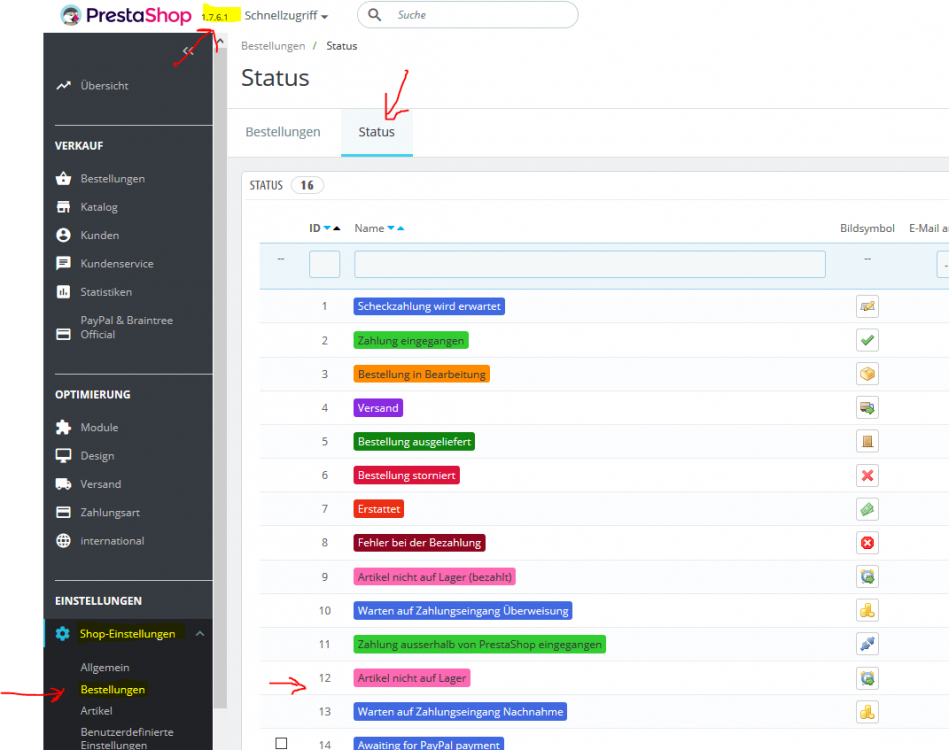This screenshot has width=949, height=750.
Task: Open Zahlungsart sidebar link
Action: coord(110,512)
